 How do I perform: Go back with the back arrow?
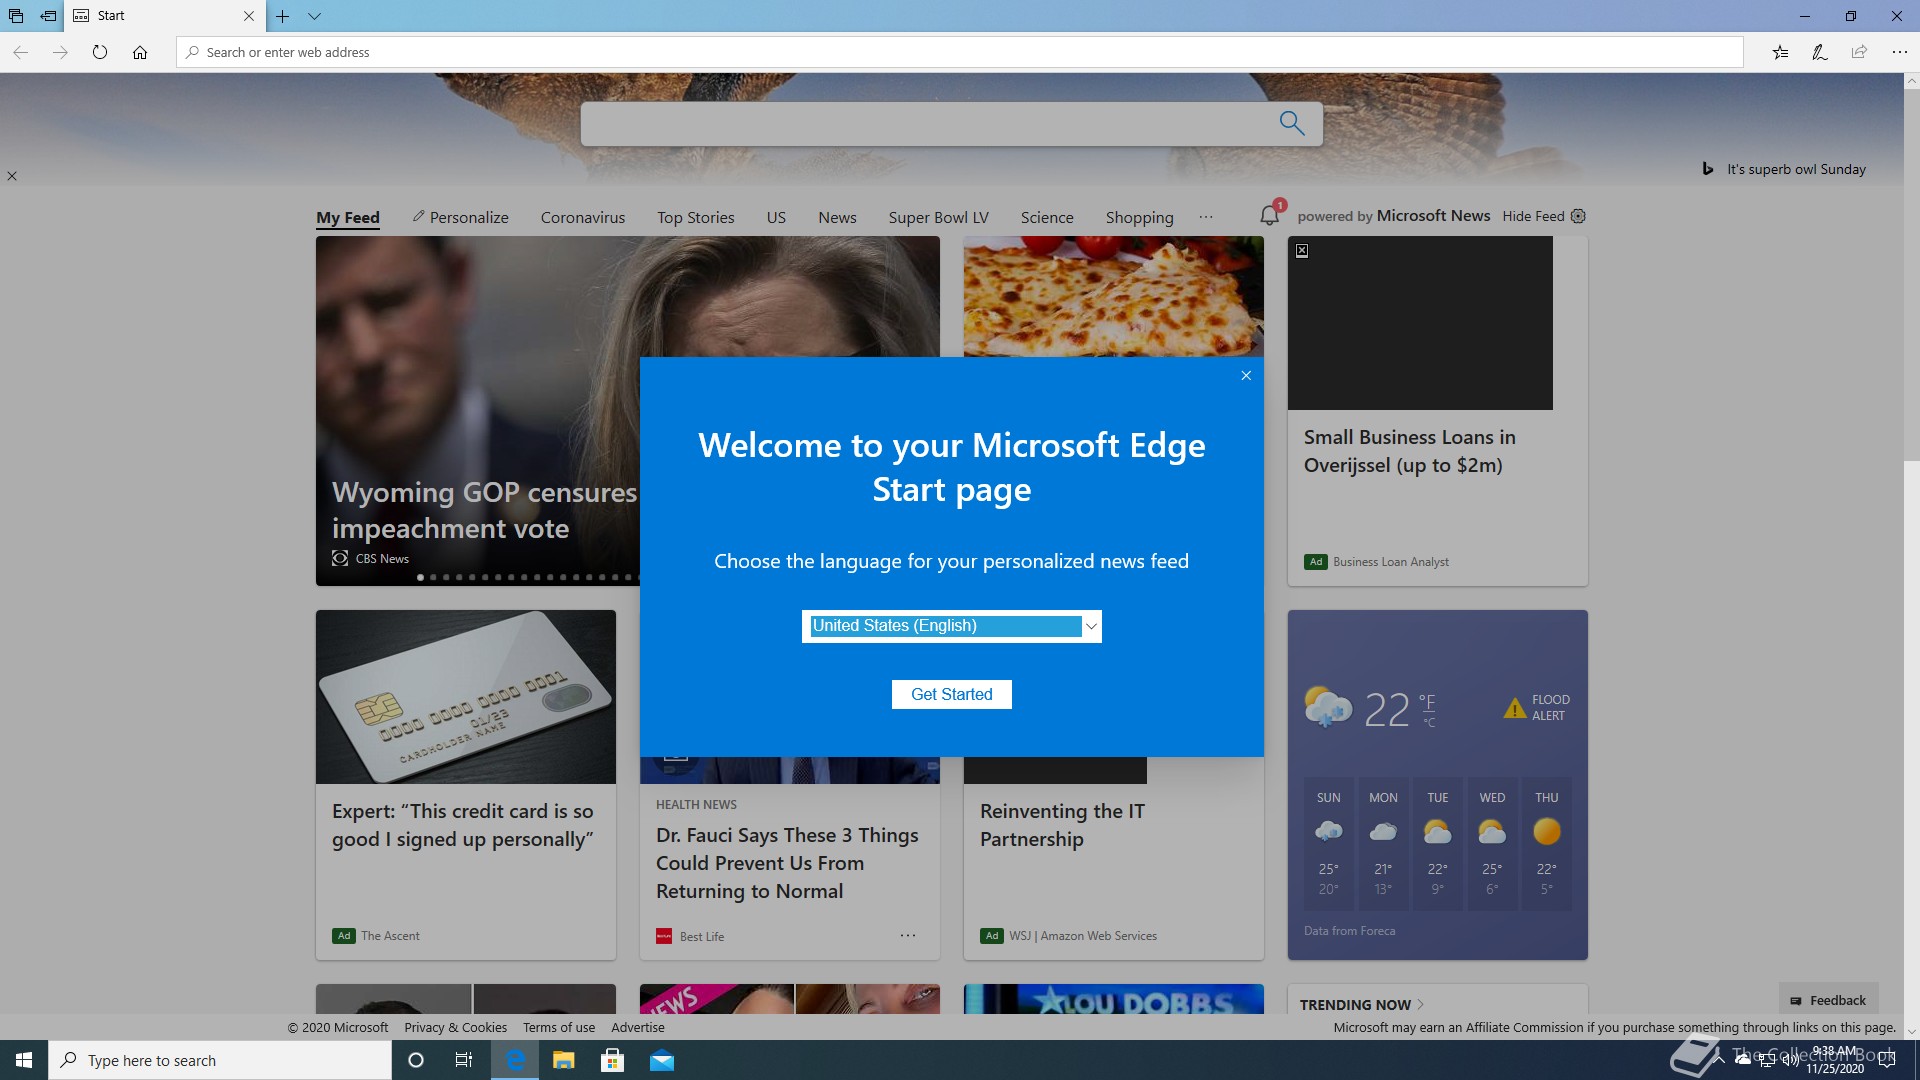[20, 52]
